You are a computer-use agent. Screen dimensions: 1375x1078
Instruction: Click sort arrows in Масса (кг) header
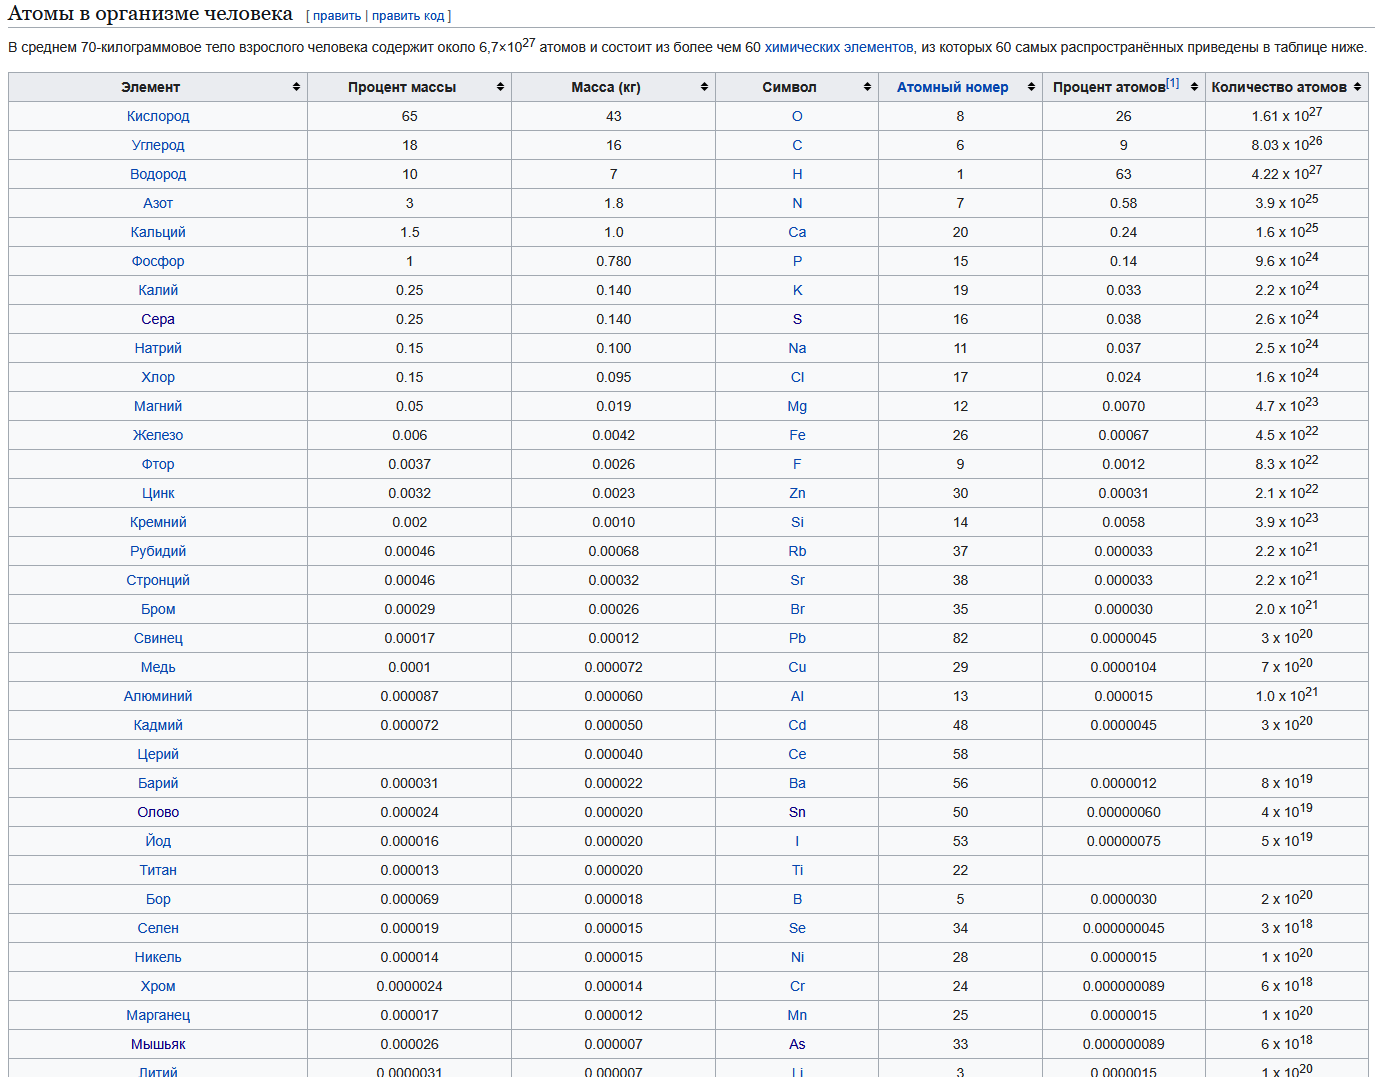pos(704,87)
